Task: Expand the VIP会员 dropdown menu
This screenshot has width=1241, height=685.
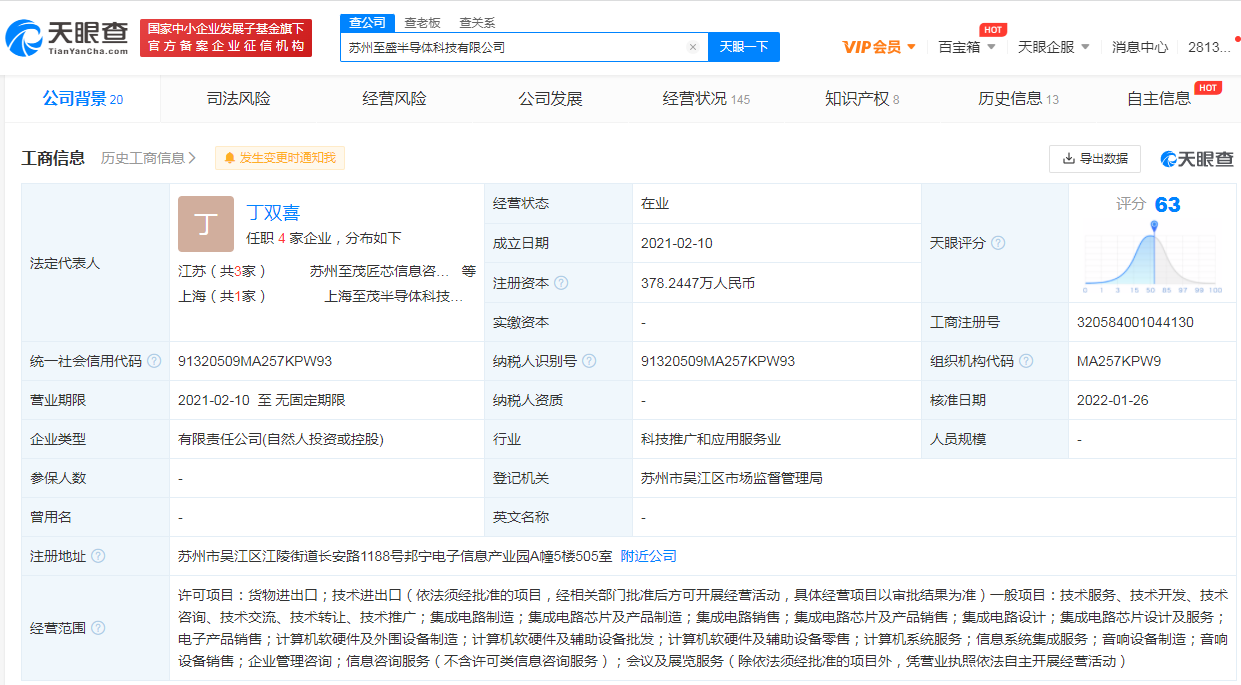Action: (x=879, y=47)
